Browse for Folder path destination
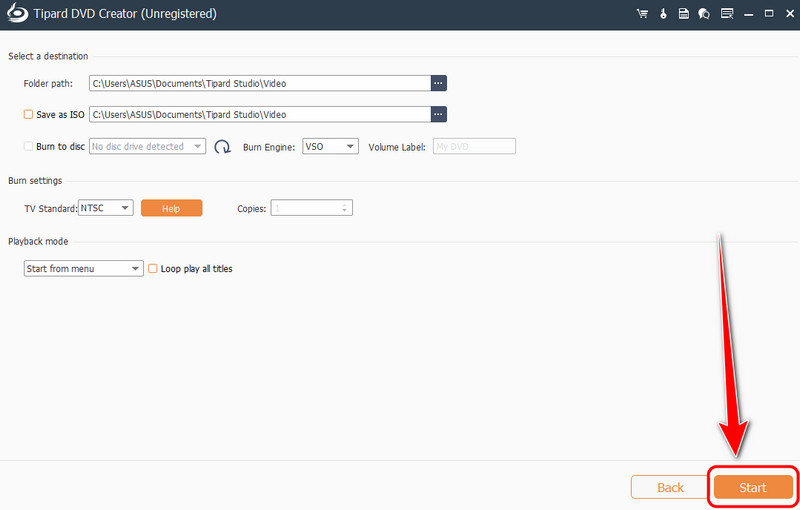This screenshot has height=510, width=800. tap(439, 83)
